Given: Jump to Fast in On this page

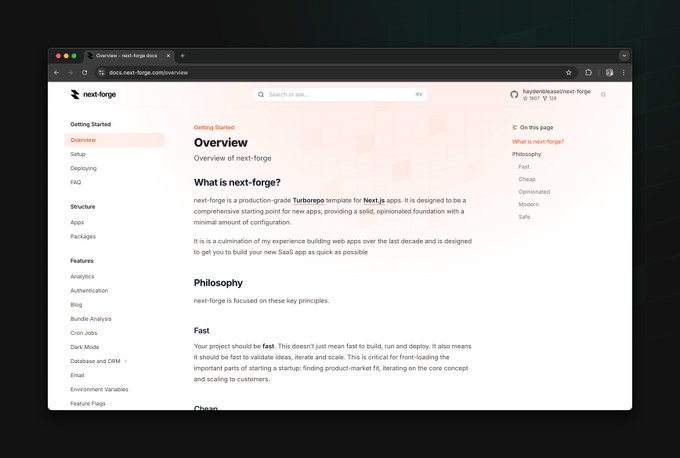Looking at the screenshot, I should [524, 167].
